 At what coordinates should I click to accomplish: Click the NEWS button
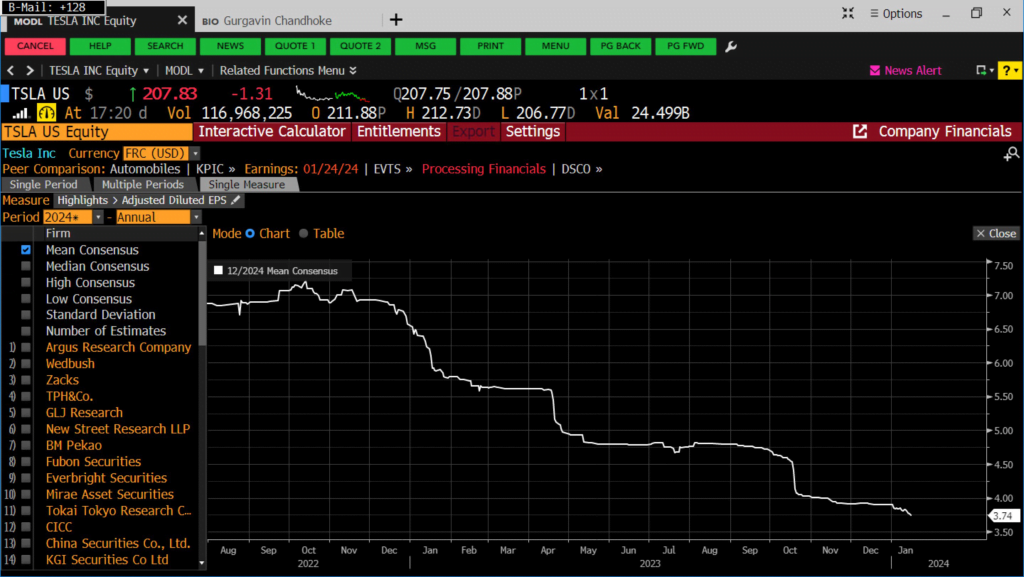pos(230,46)
